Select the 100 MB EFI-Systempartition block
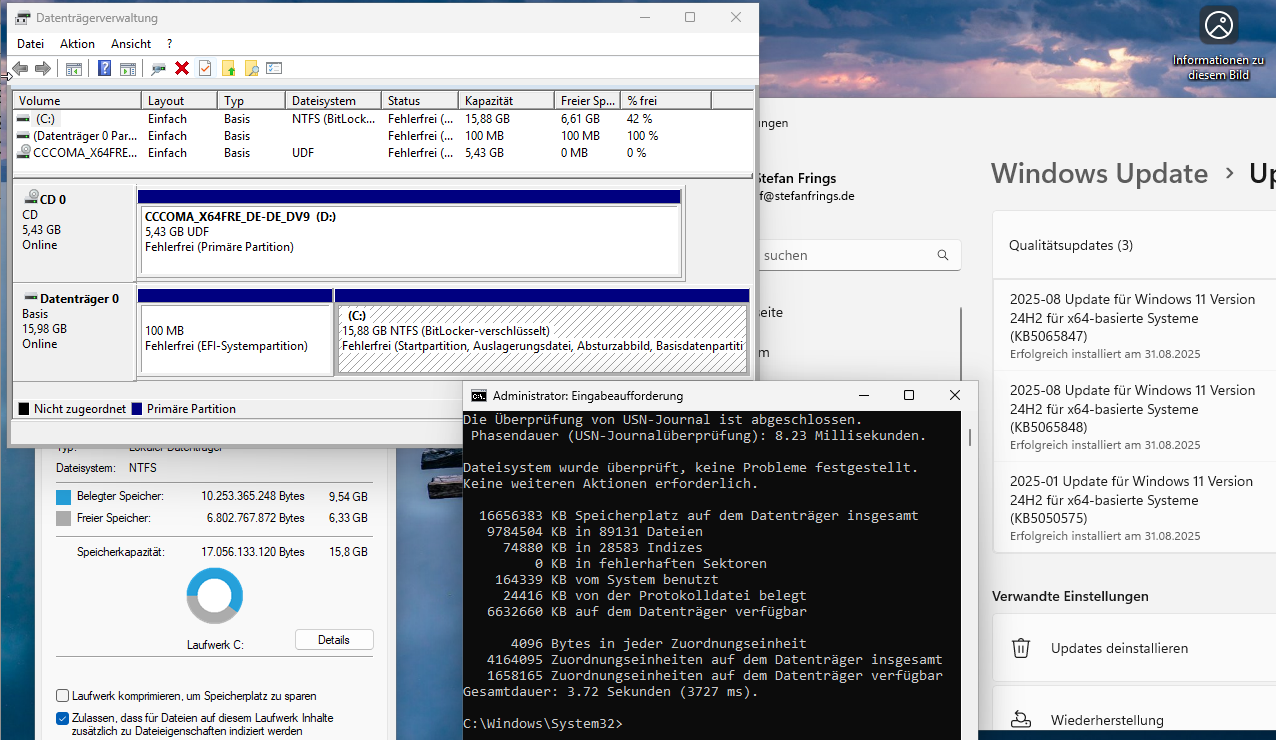This screenshot has height=740, width=1276. point(236,339)
